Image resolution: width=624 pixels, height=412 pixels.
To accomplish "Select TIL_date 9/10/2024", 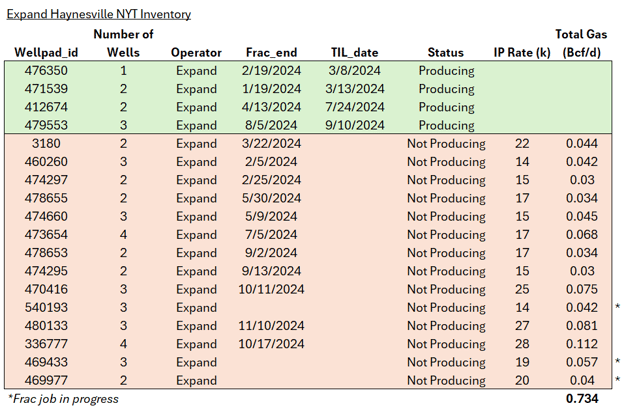I will point(355,125).
